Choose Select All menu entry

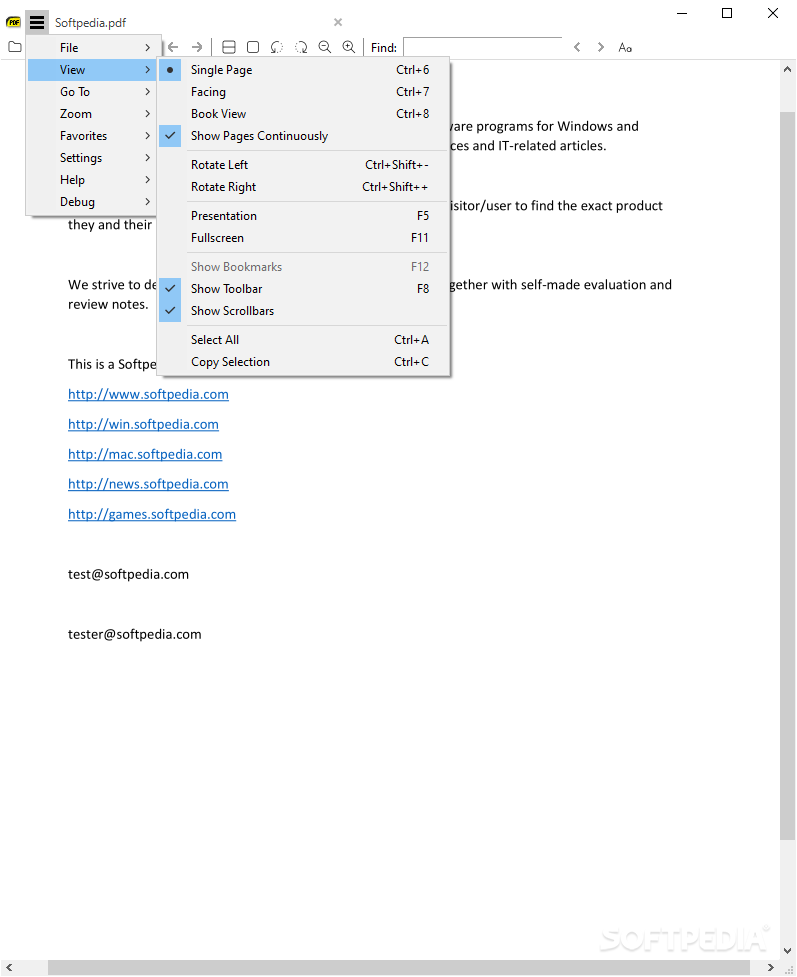click(x=303, y=340)
